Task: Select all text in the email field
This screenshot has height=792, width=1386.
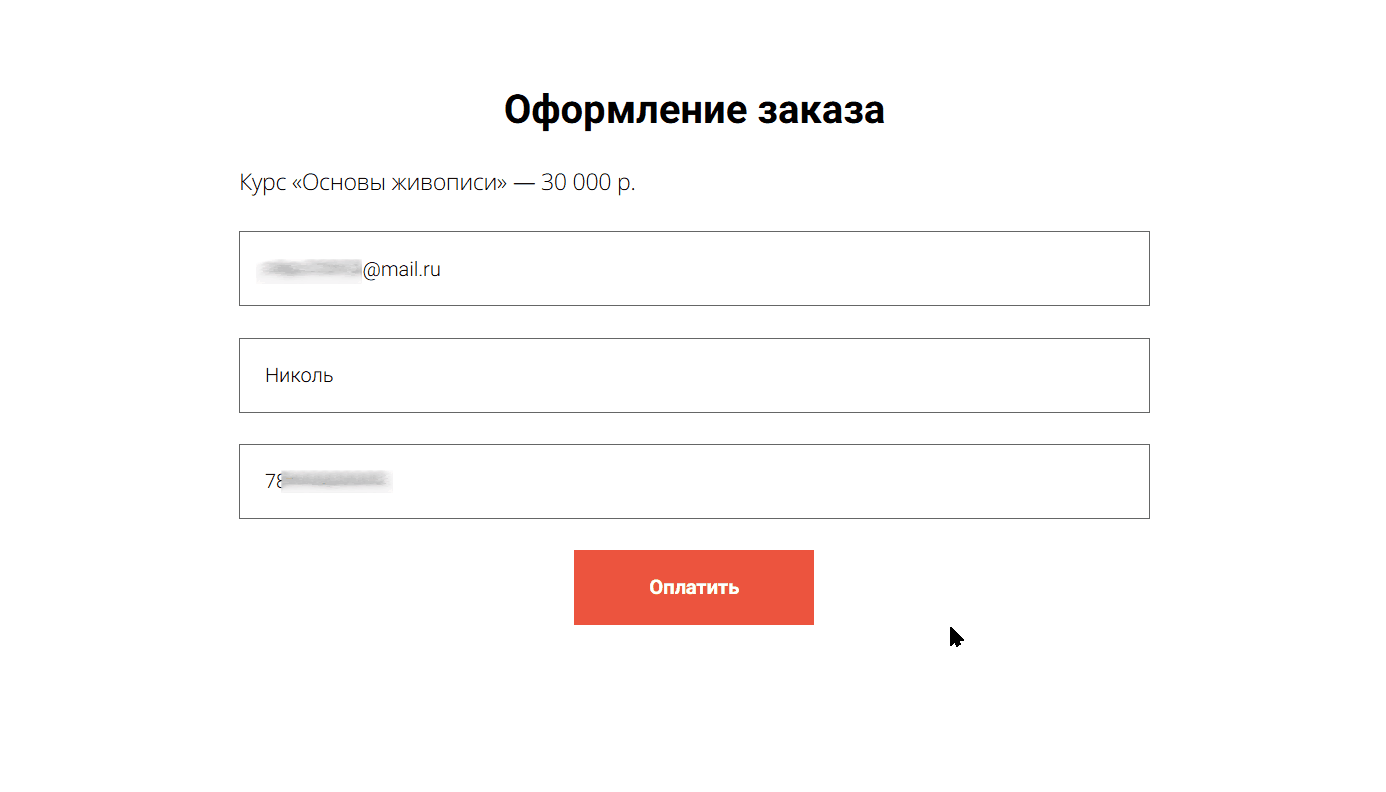Action: point(350,268)
